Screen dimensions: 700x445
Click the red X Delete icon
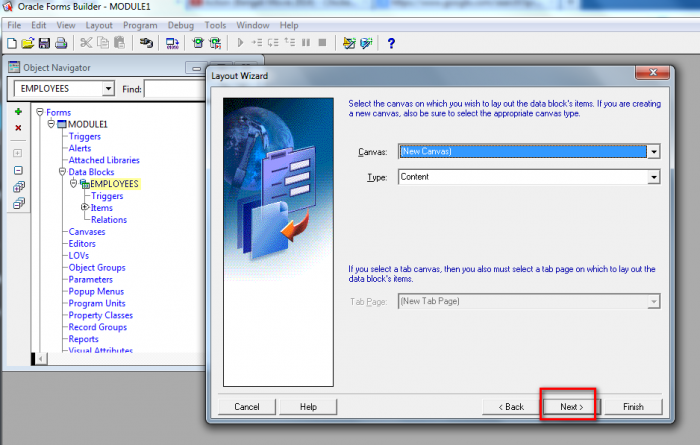coord(18,128)
